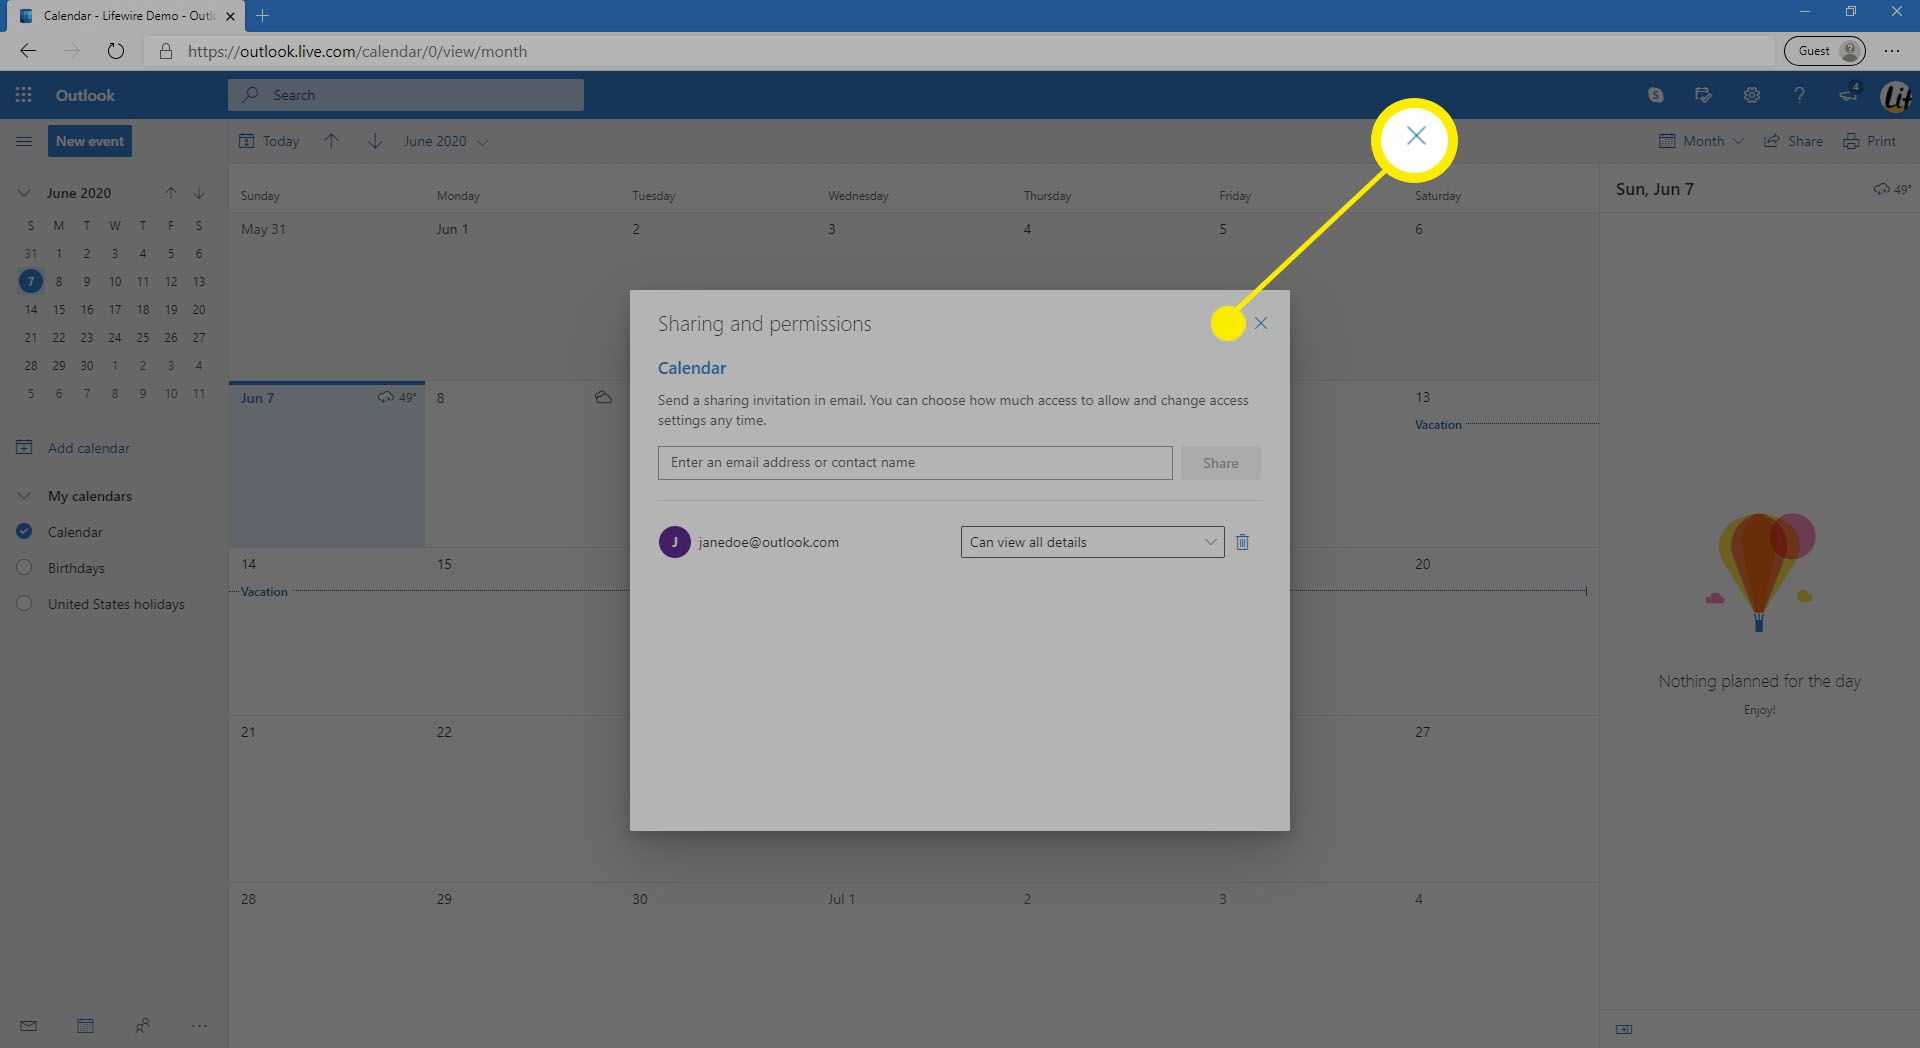Close the Sharing and permissions dialog
This screenshot has height=1048, width=1920.
[x=1260, y=323]
